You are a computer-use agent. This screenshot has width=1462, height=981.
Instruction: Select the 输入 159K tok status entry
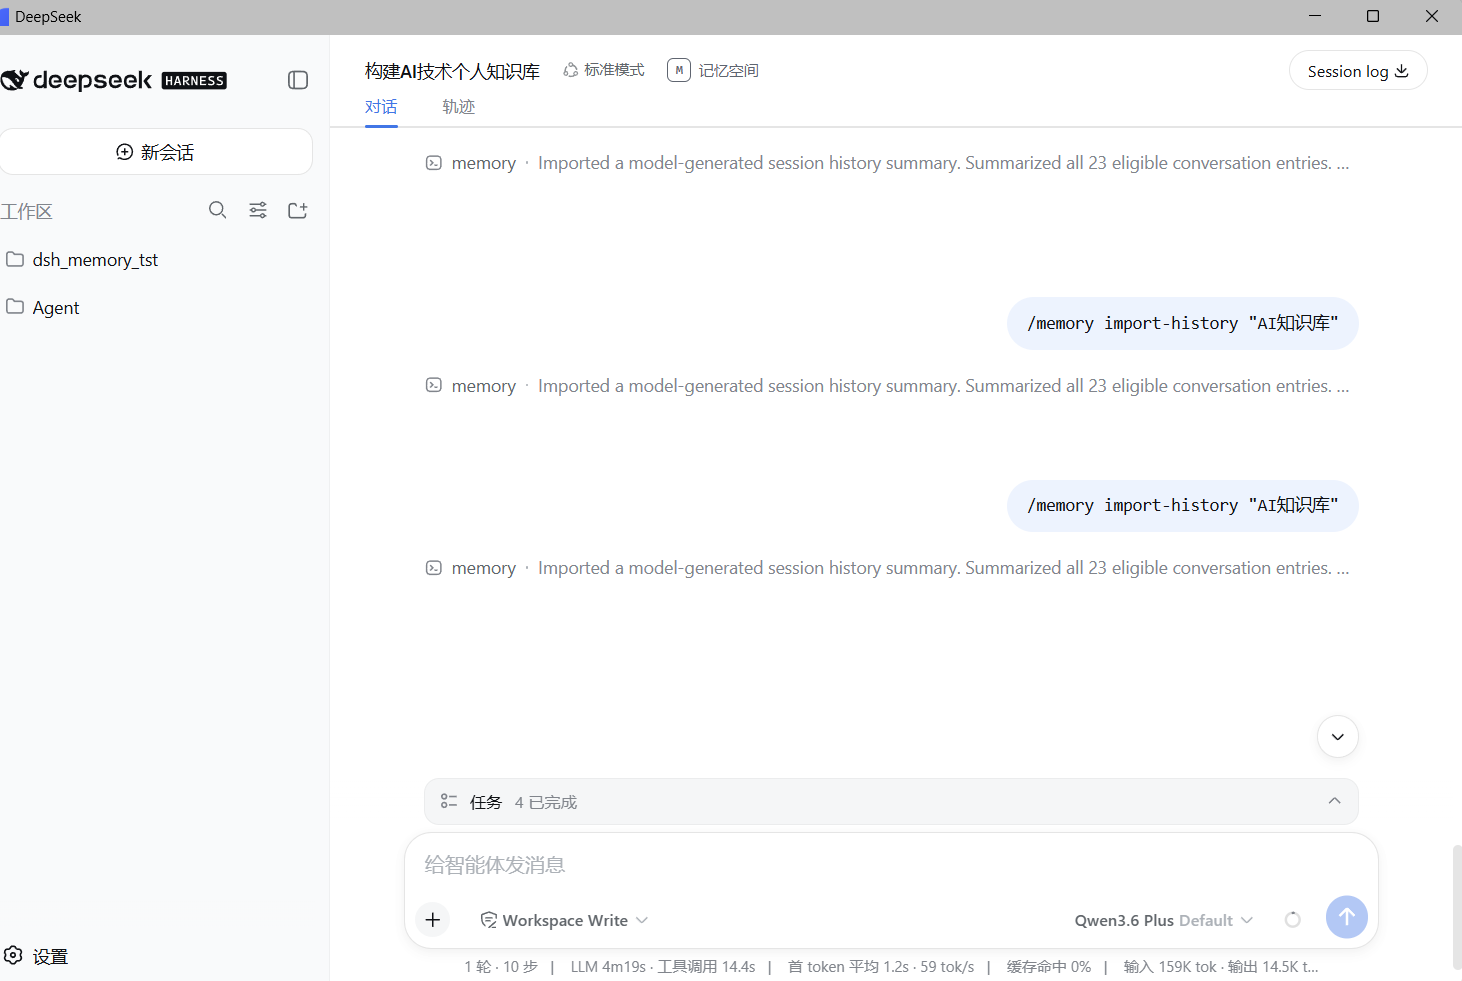[x=1170, y=967]
